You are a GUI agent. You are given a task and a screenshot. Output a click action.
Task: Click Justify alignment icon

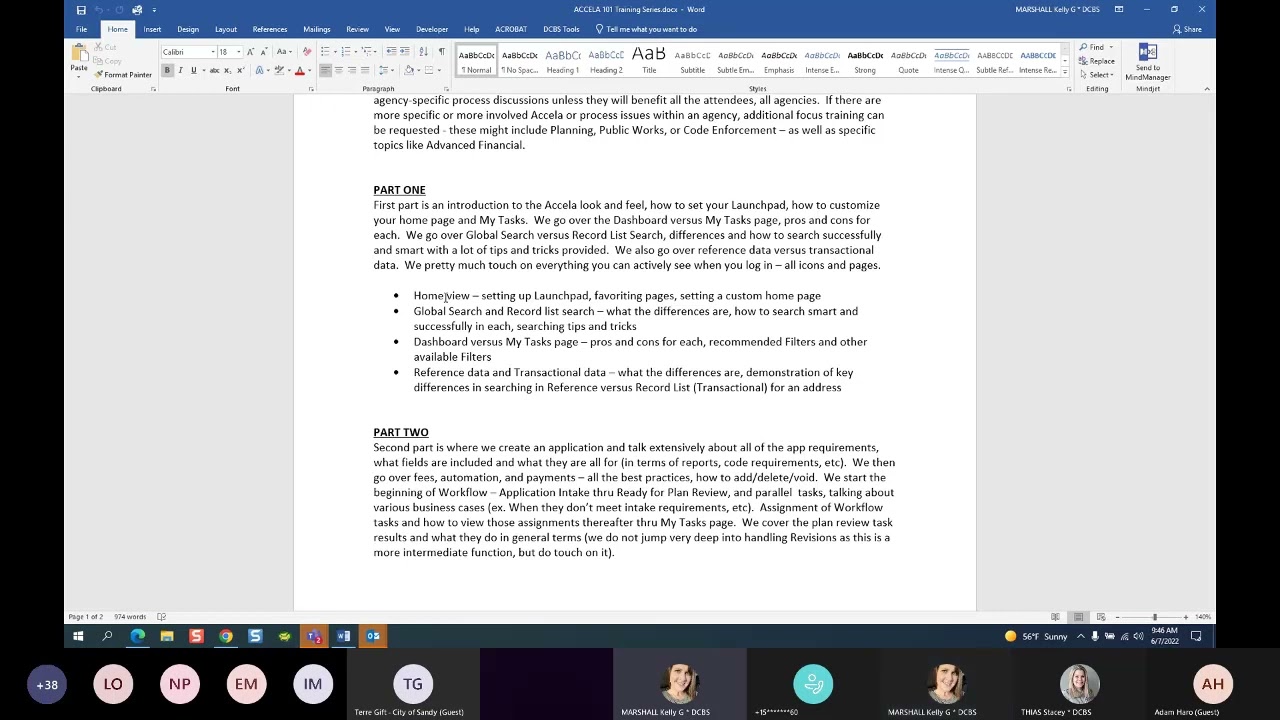point(365,70)
